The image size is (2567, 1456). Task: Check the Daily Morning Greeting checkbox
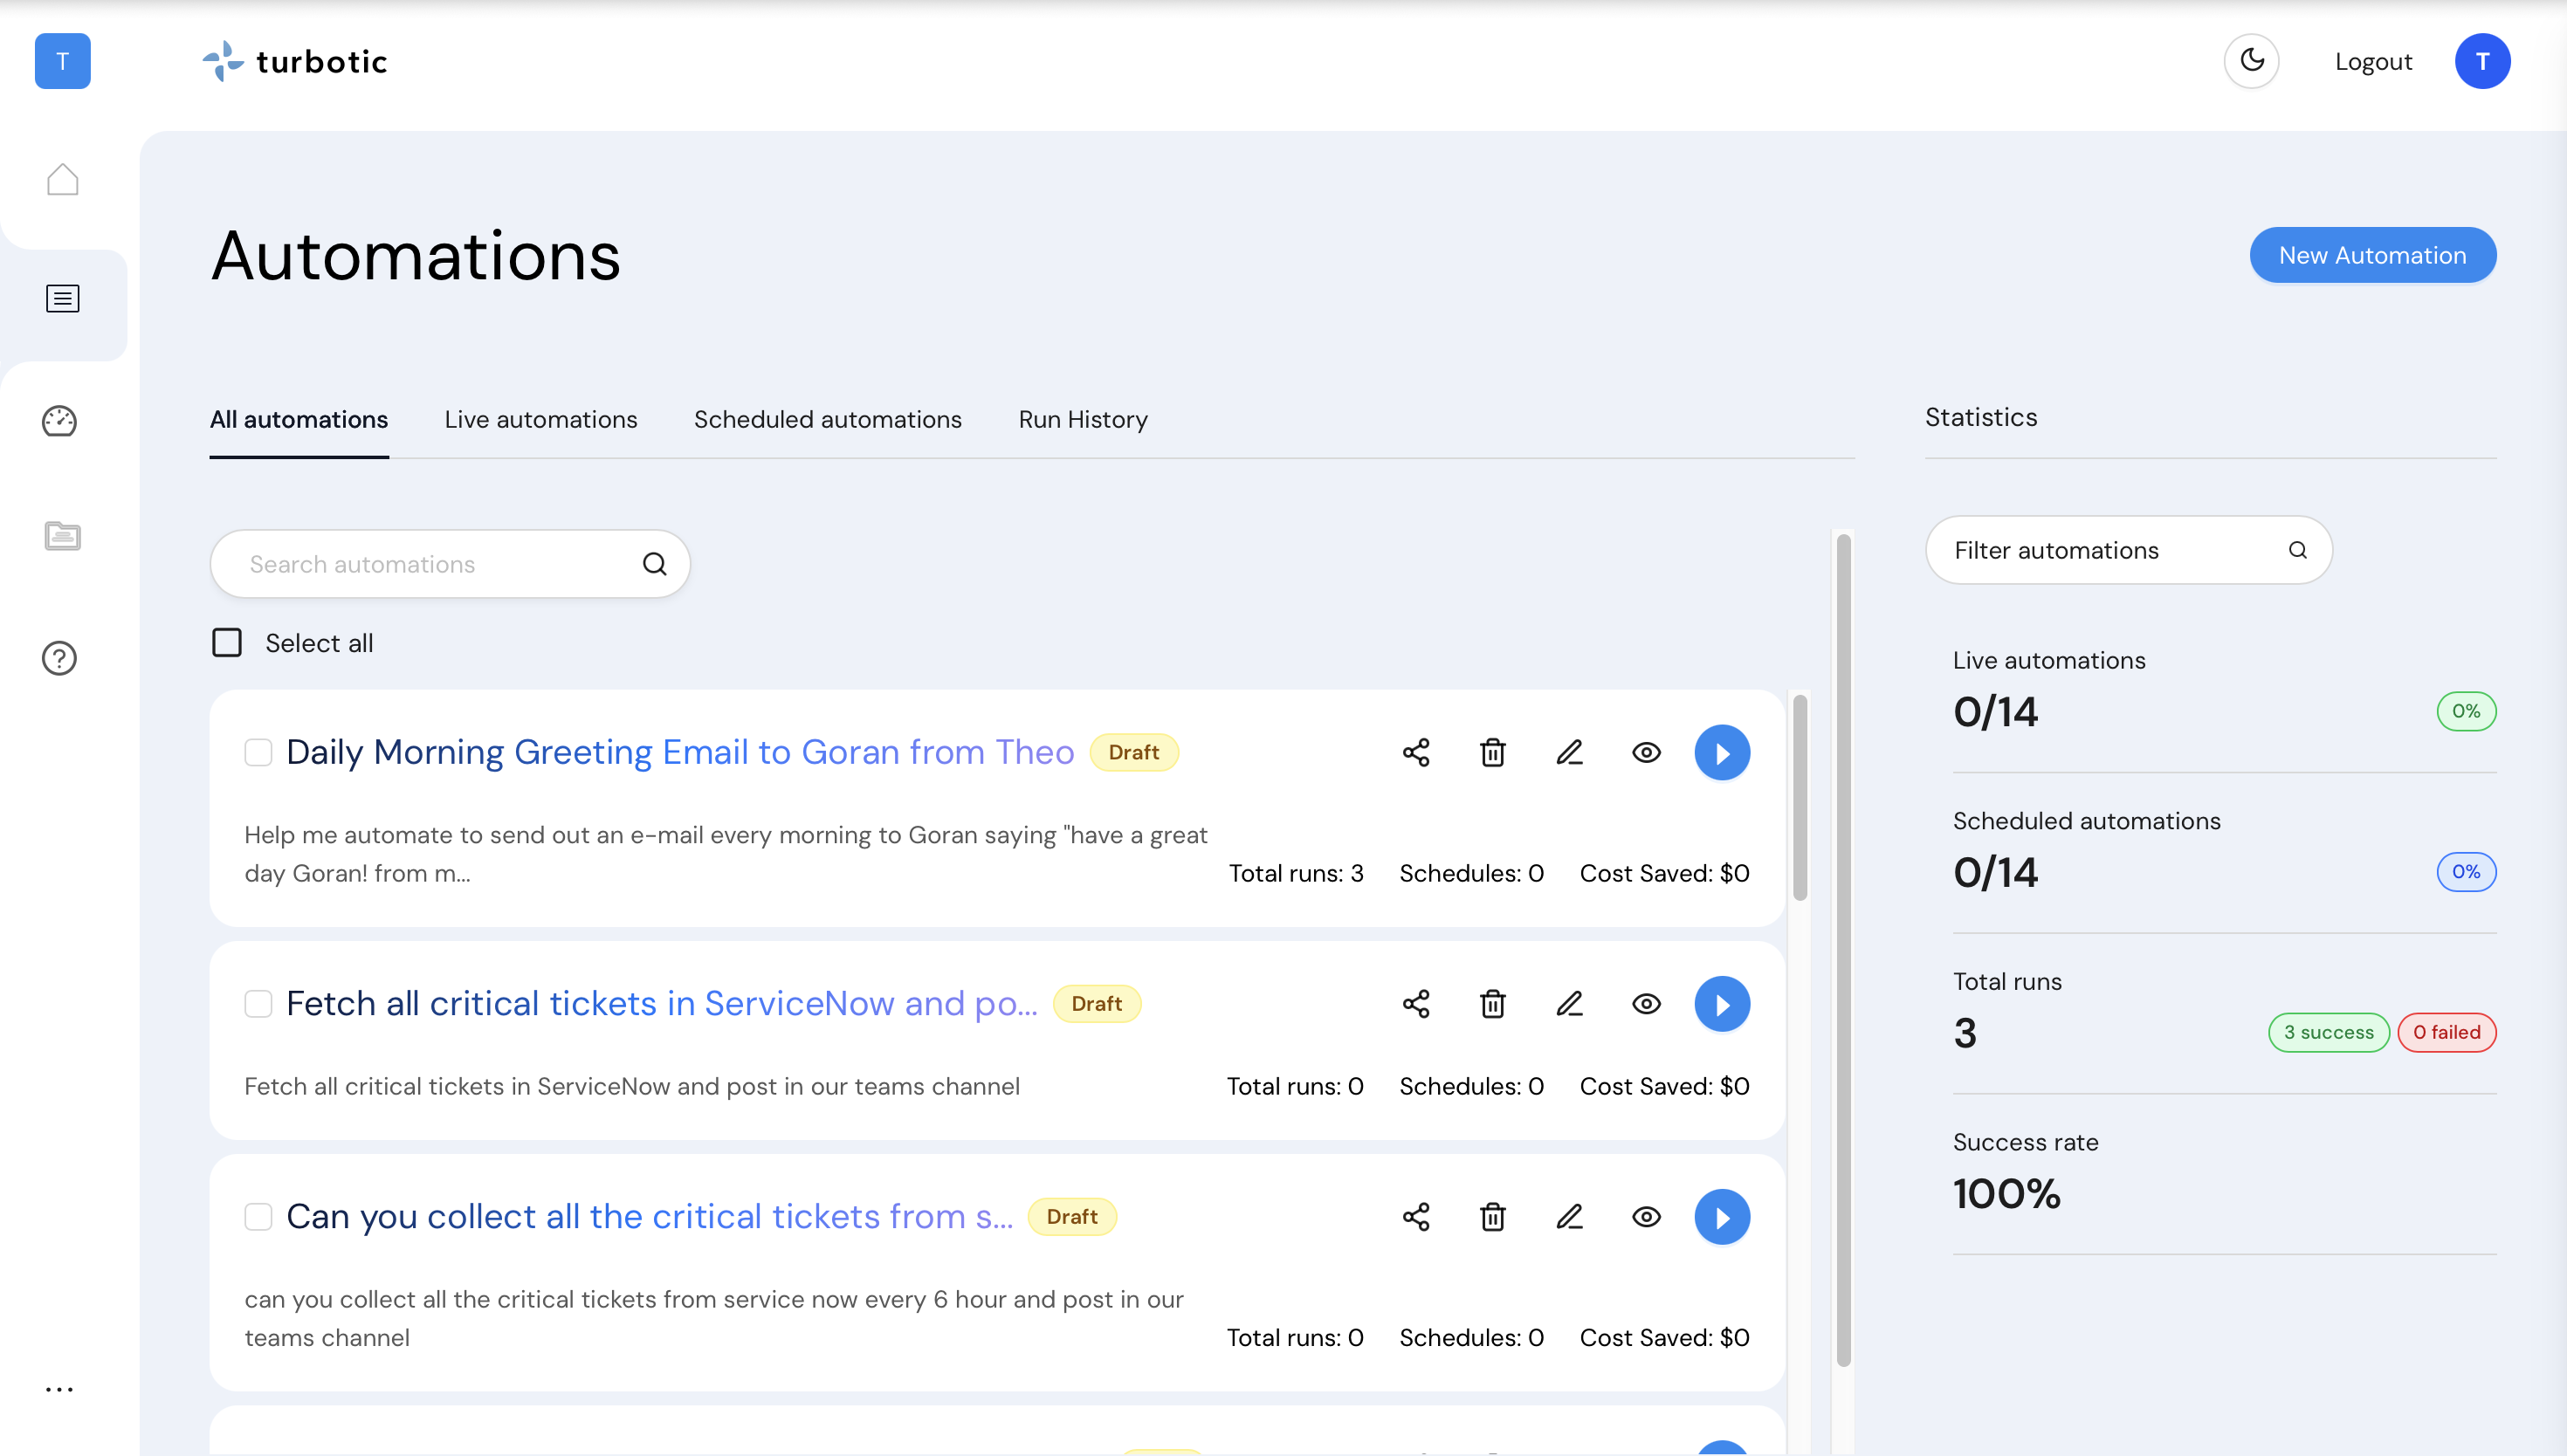tap(259, 752)
